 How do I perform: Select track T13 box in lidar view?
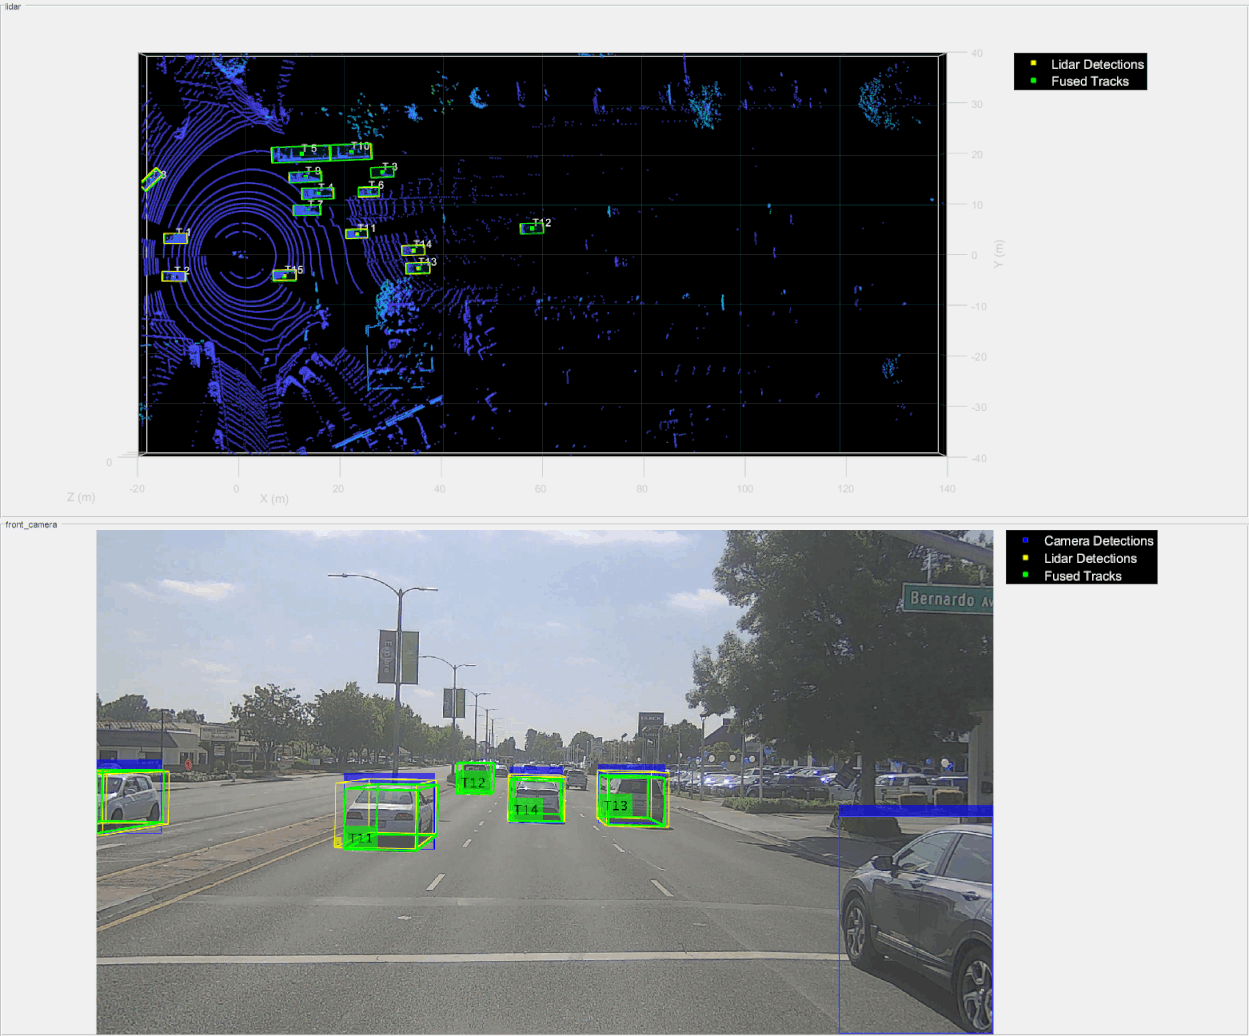pyautogui.click(x=418, y=268)
